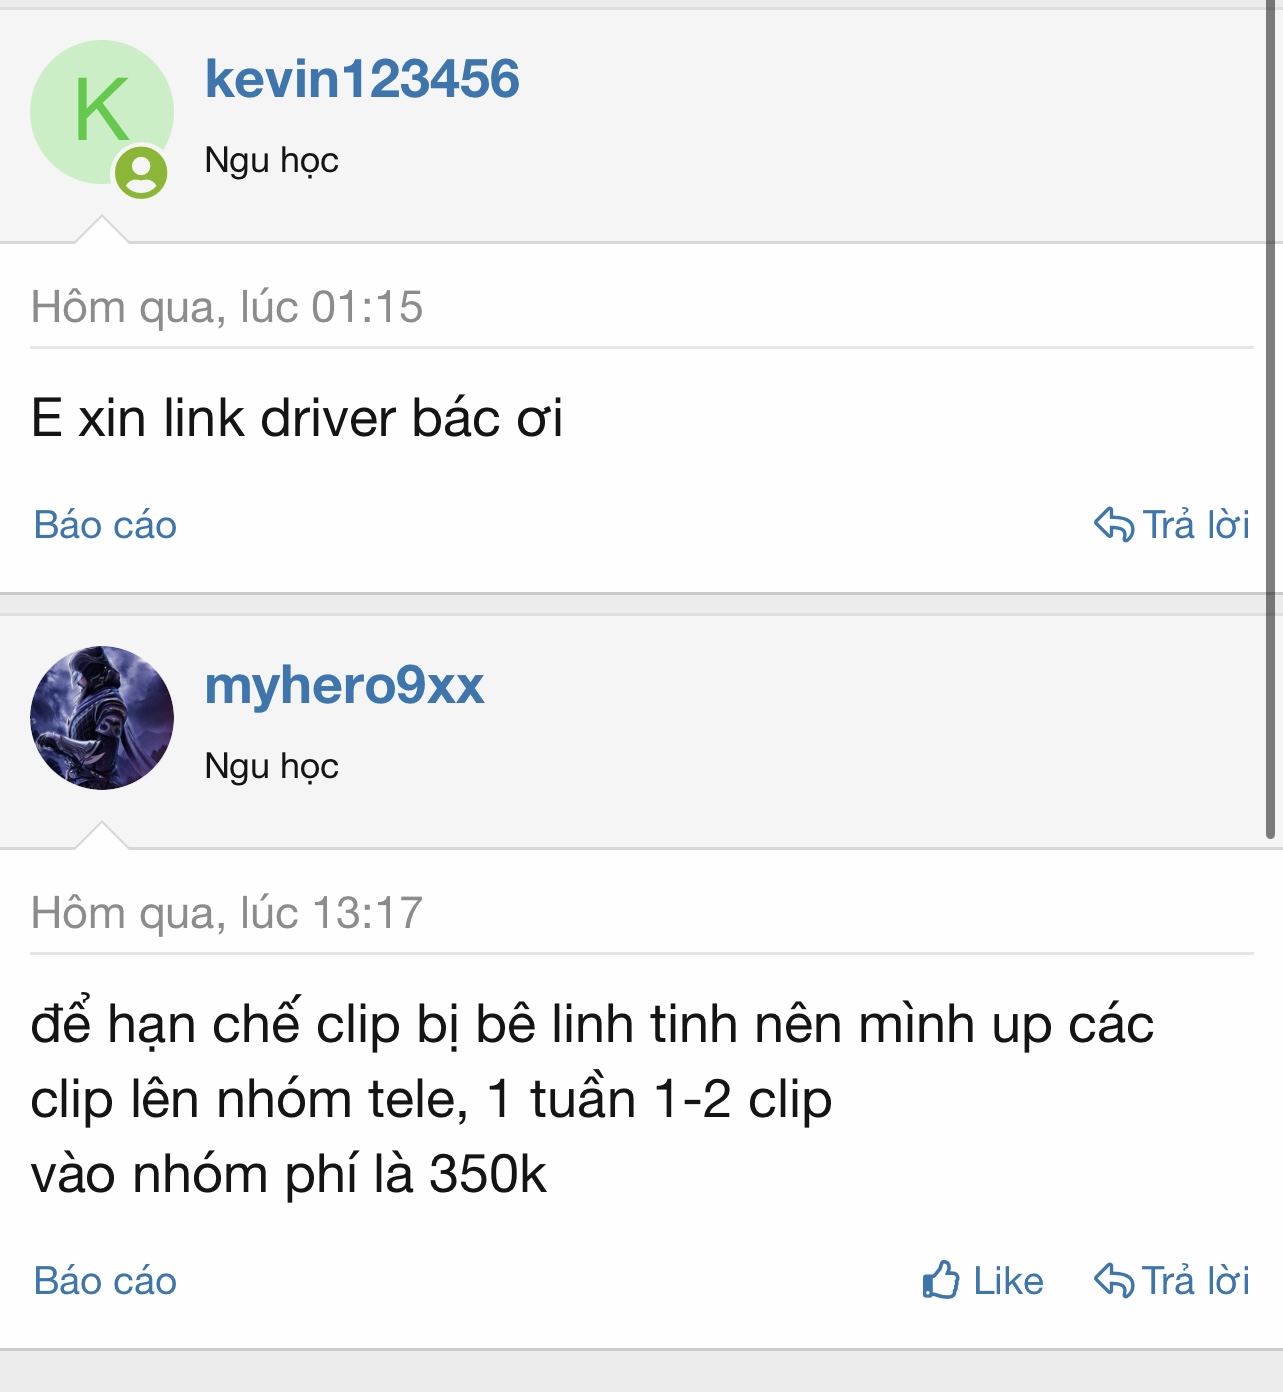Click the thumbs-up icon on myhero9xx's post
The height and width of the screenshot is (1392, 1283).
pos(940,1280)
